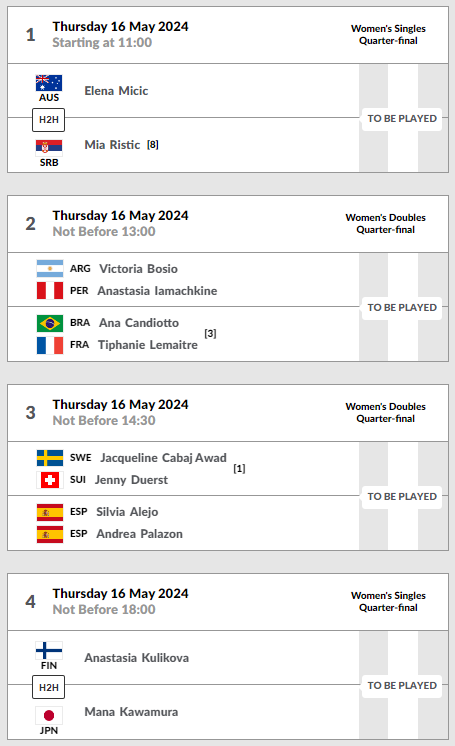This screenshot has width=455, height=746.
Task: Click the Sweden flag icon
Action: point(50,458)
